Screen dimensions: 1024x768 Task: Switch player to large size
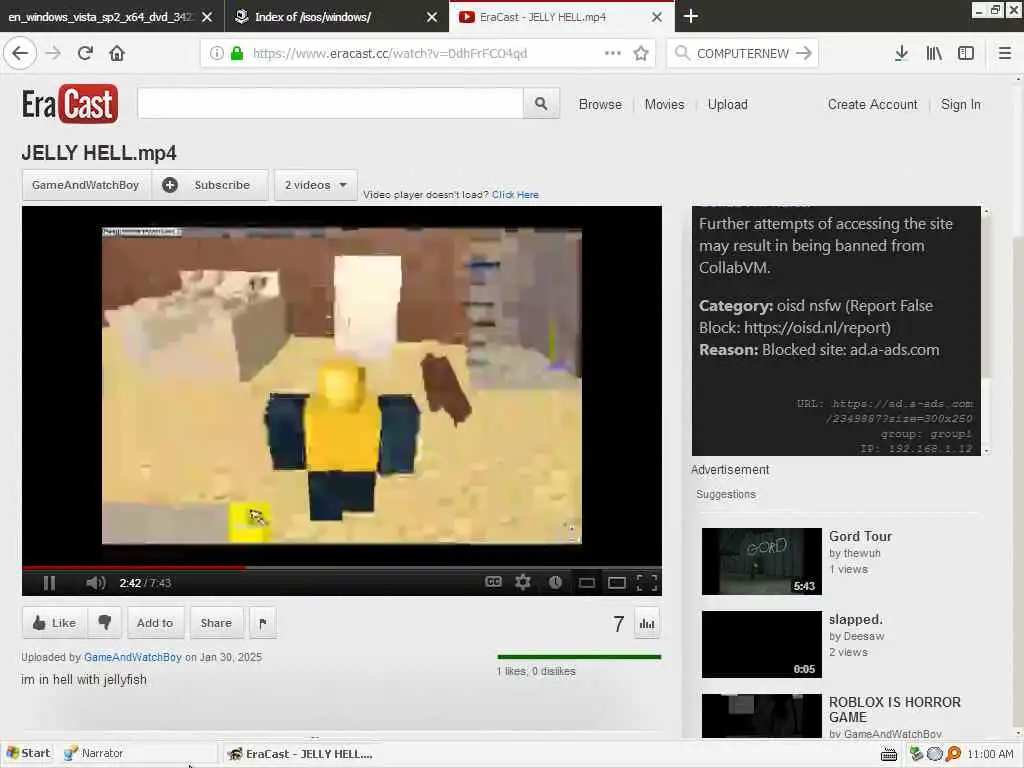tap(616, 583)
